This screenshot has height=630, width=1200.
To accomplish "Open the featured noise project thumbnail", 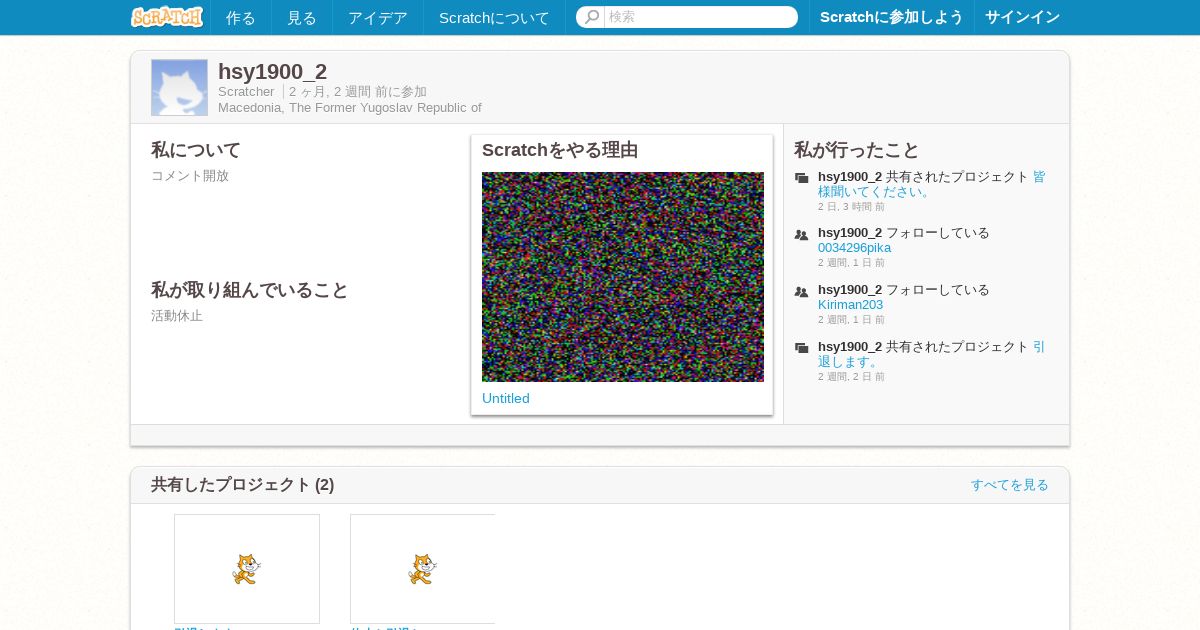I will pyautogui.click(x=623, y=277).
